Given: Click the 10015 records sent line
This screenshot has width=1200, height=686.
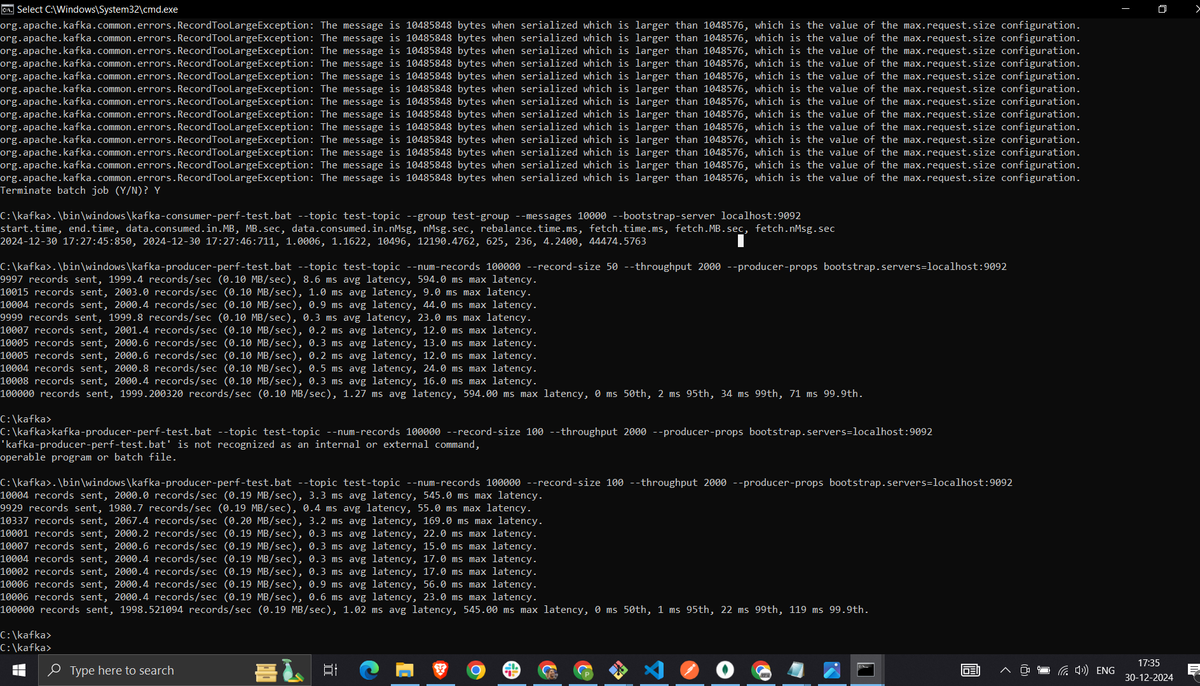Looking at the screenshot, I should point(264,292).
